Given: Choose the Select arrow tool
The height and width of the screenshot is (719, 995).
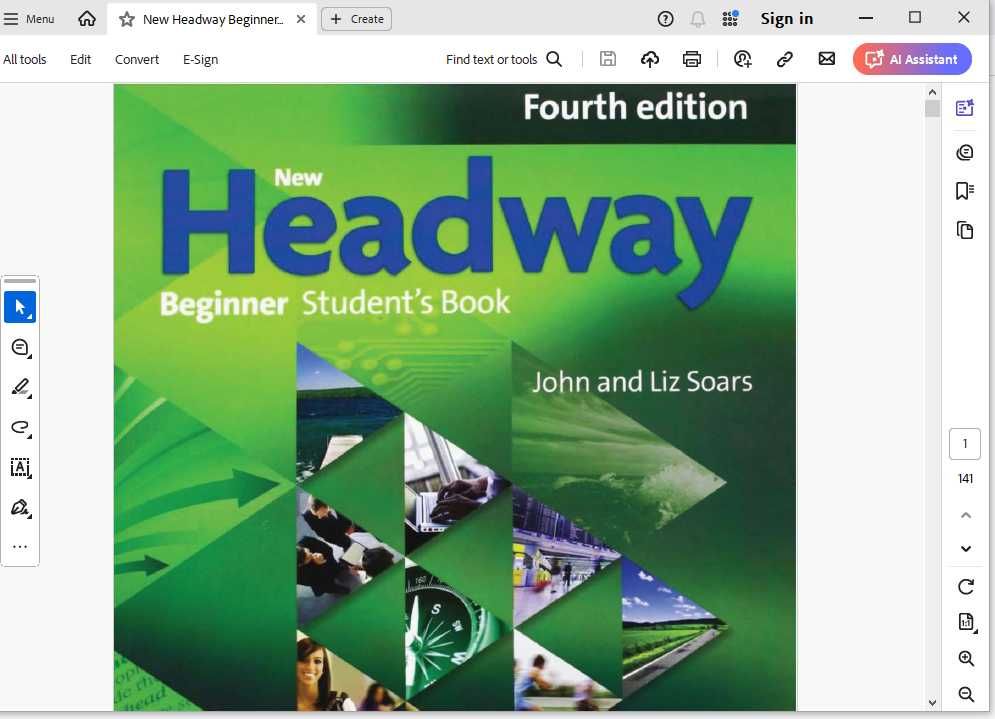Looking at the screenshot, I should 20,307.
